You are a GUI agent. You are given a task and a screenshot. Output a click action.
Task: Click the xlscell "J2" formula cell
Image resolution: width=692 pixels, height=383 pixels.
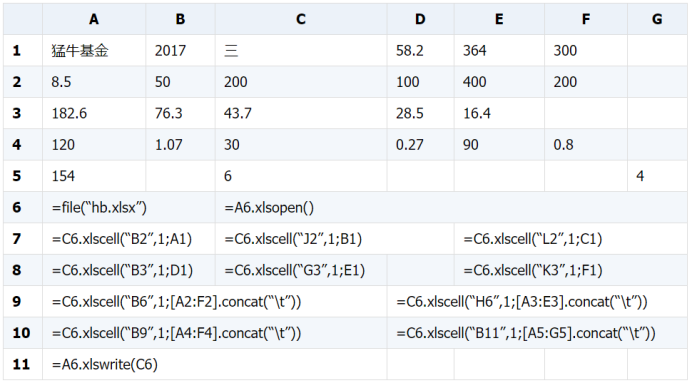335,239
